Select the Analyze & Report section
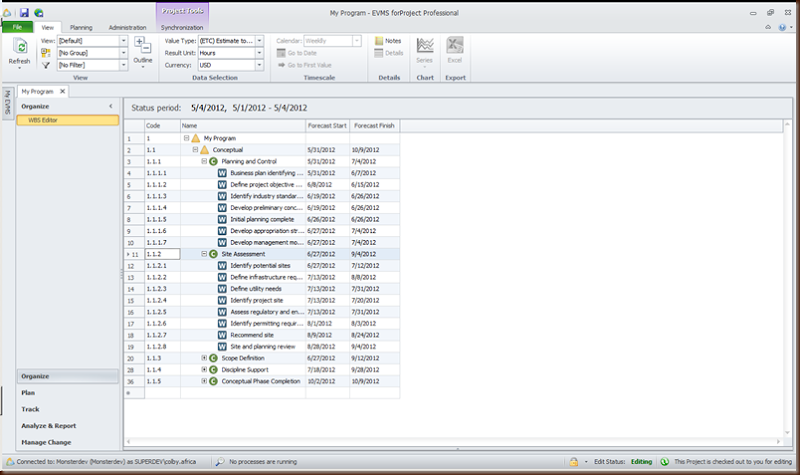The height and width of the screenshot is (475, 800). click(50, 425)
